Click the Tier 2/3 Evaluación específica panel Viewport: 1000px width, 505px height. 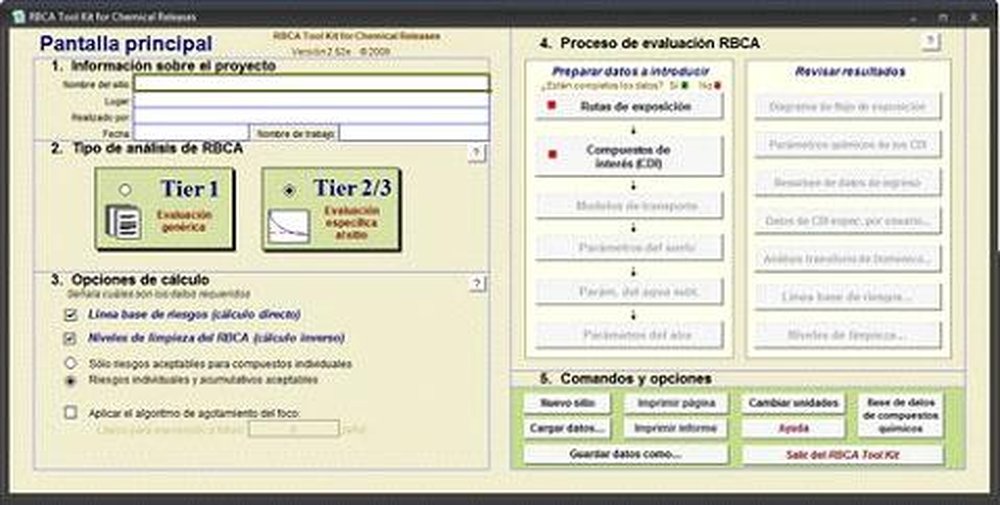coord(331,209)
